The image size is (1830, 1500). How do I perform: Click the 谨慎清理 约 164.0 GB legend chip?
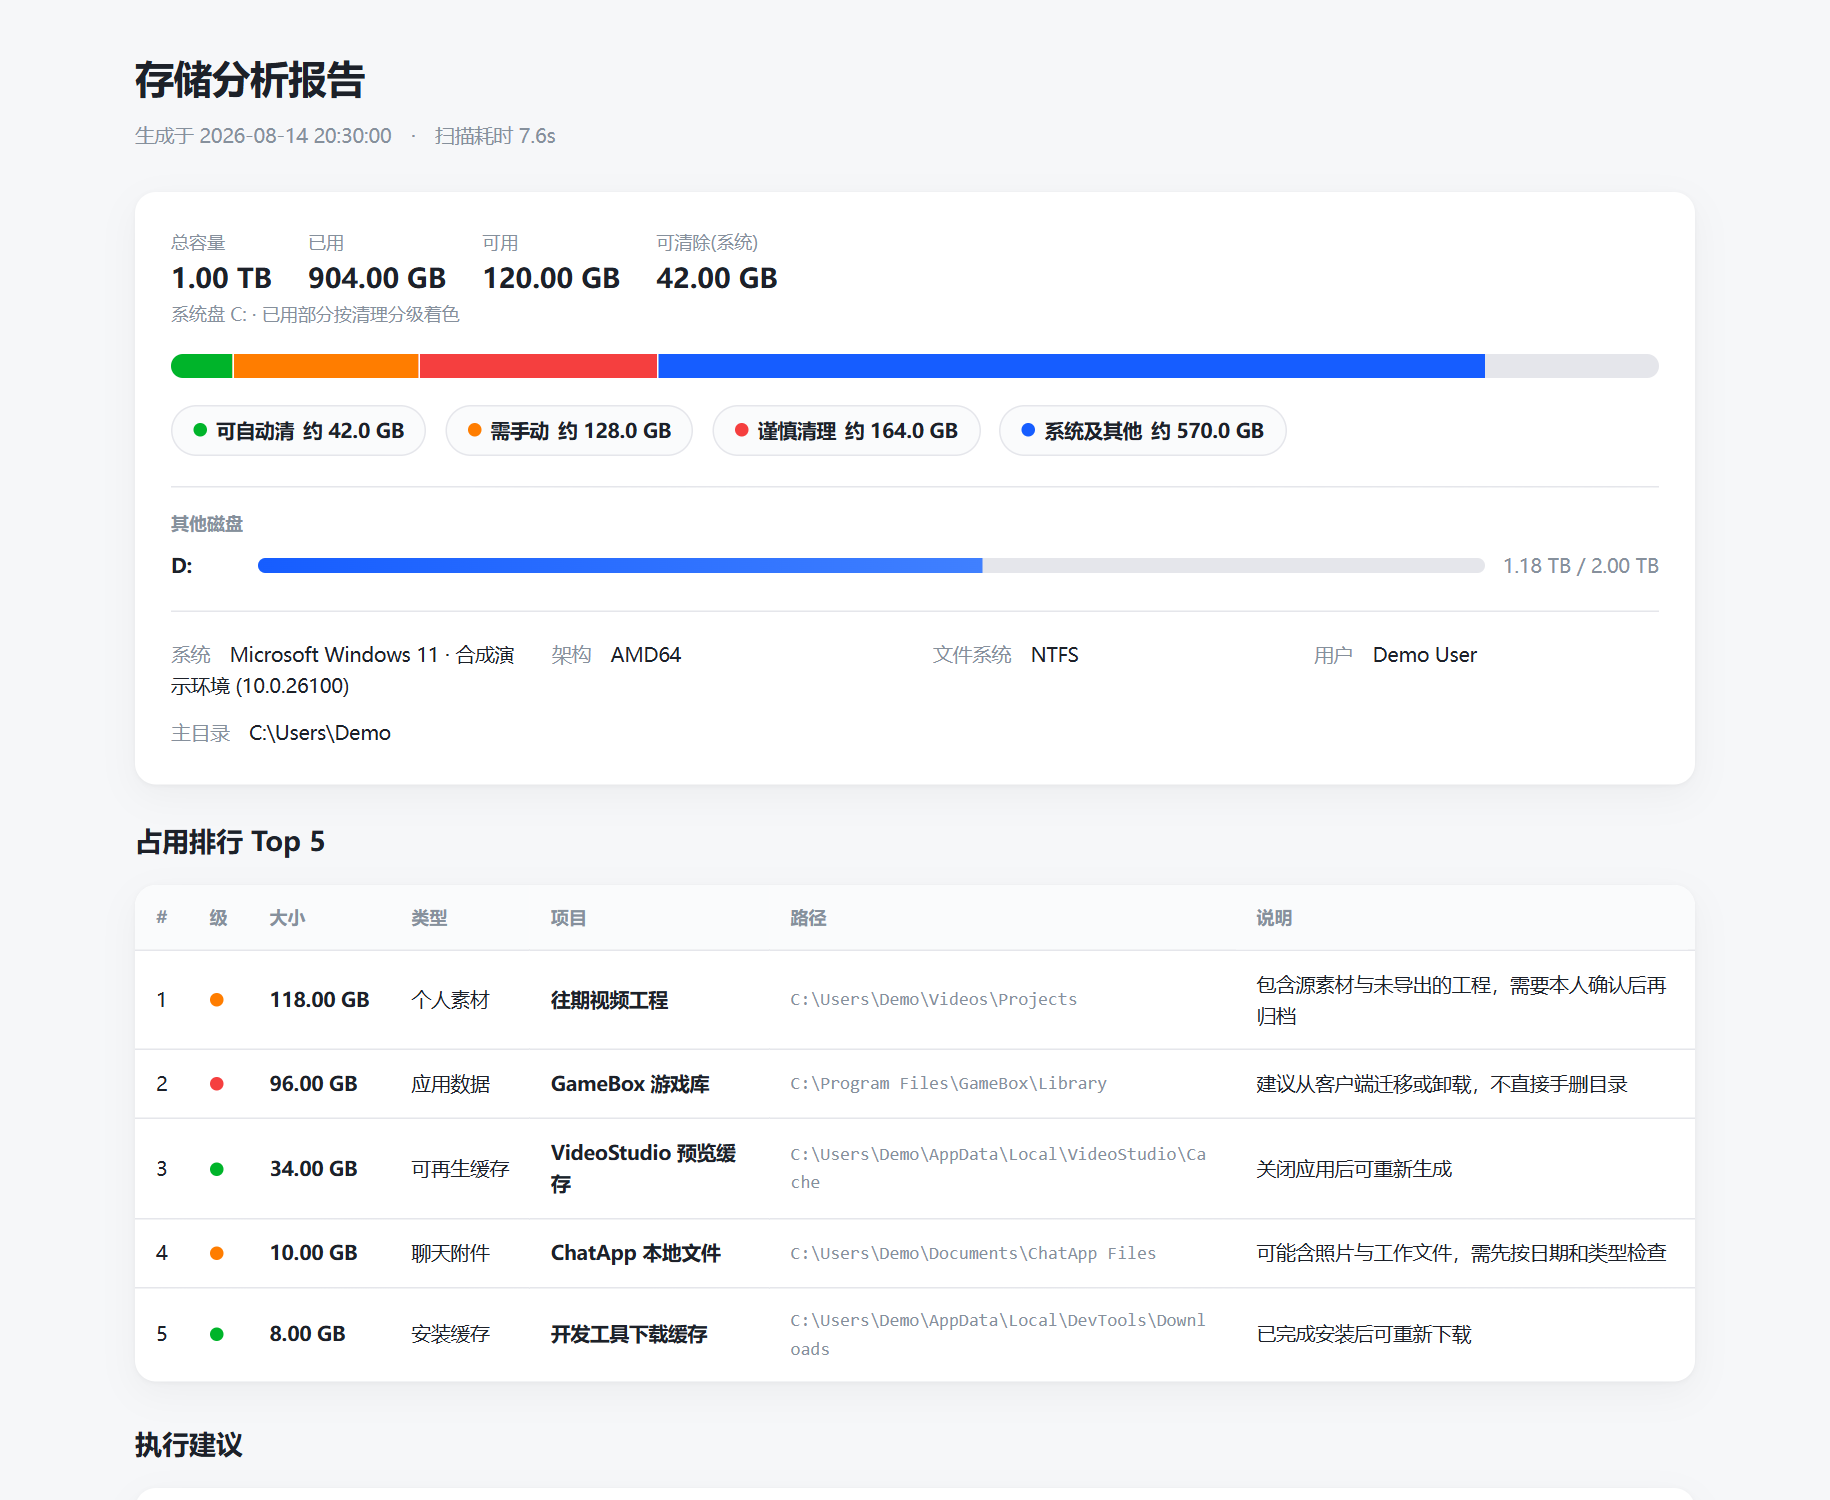(x=846, y=431)
